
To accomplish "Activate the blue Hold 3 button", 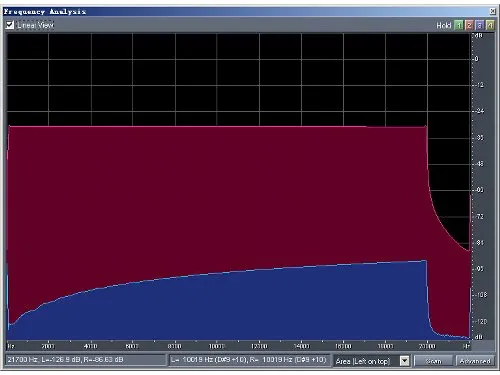I will point(479,25).
